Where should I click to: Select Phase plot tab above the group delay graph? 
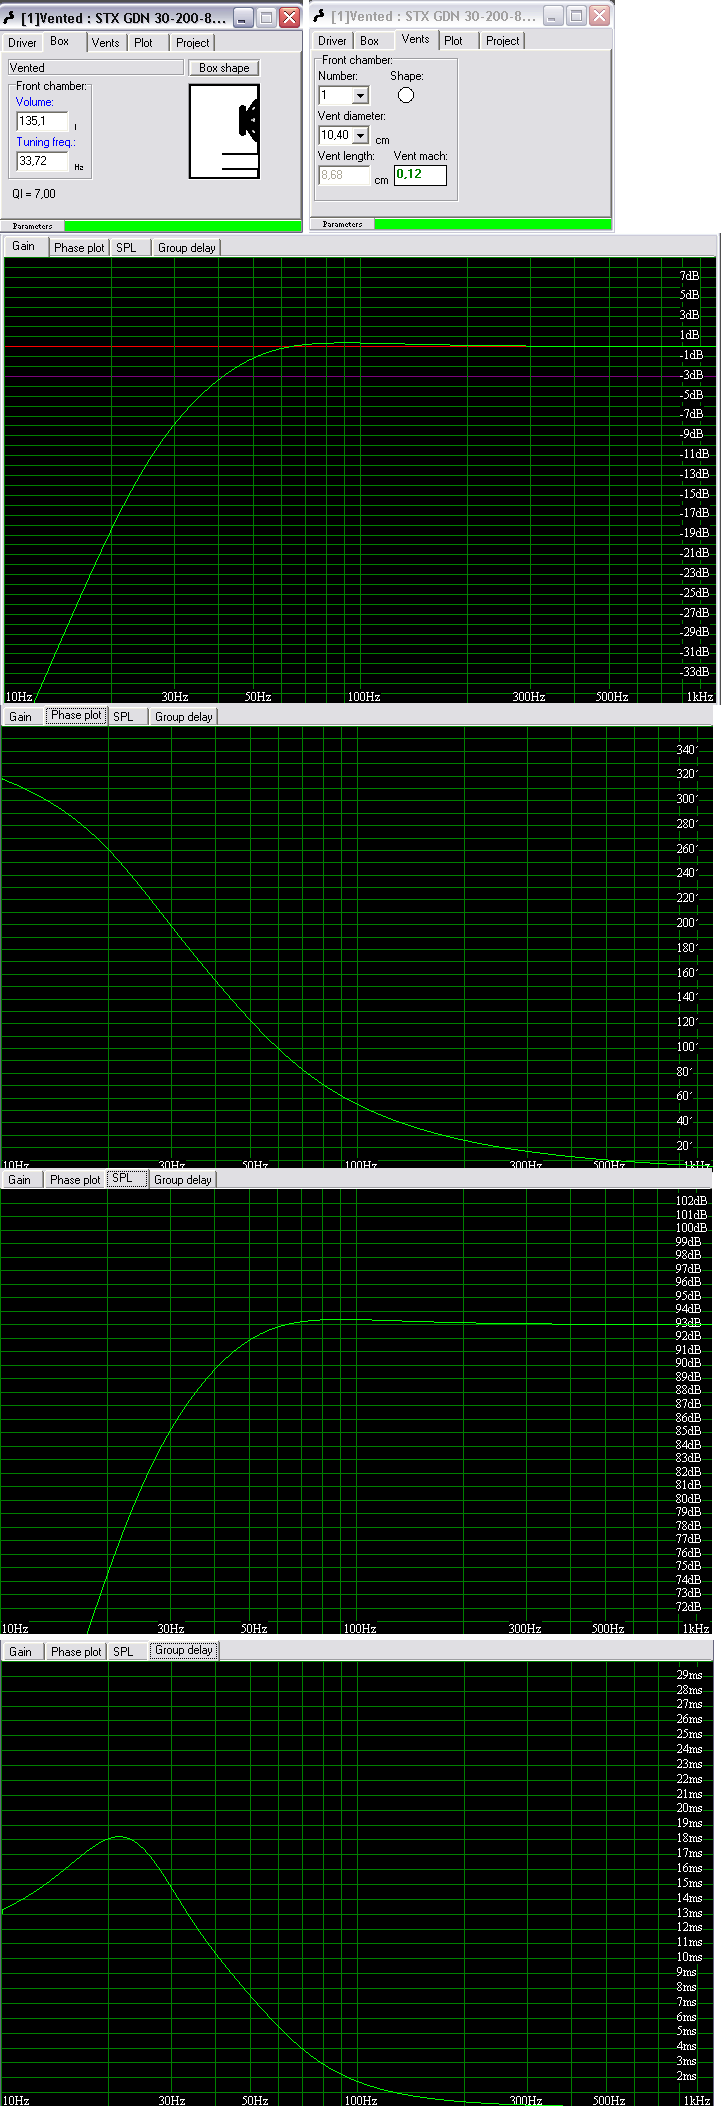coord(76,1652)
